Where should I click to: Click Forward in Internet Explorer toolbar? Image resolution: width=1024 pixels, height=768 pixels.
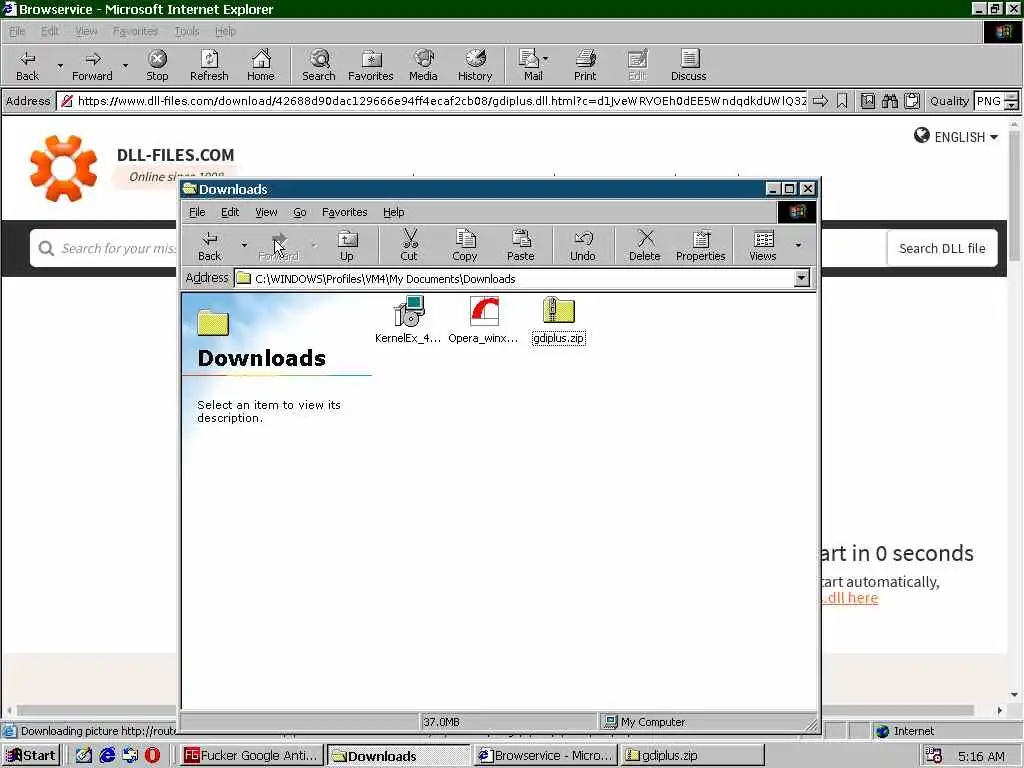92,65
